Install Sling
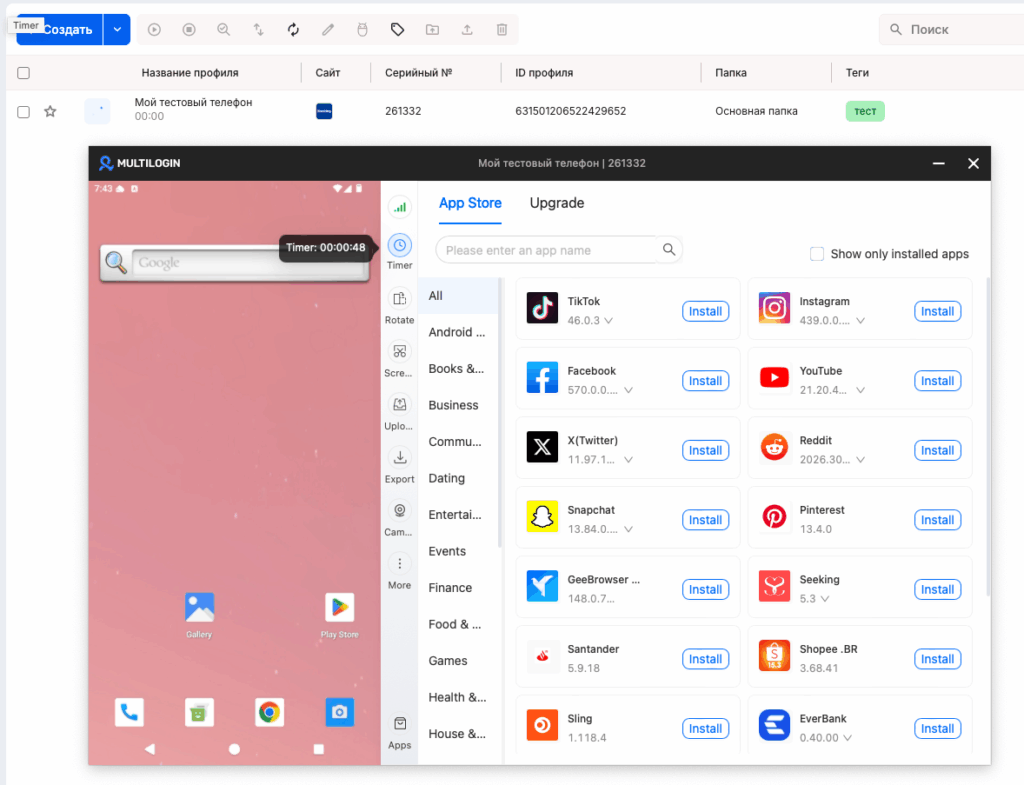1024x785 pixels. click(x=705, y=729)
